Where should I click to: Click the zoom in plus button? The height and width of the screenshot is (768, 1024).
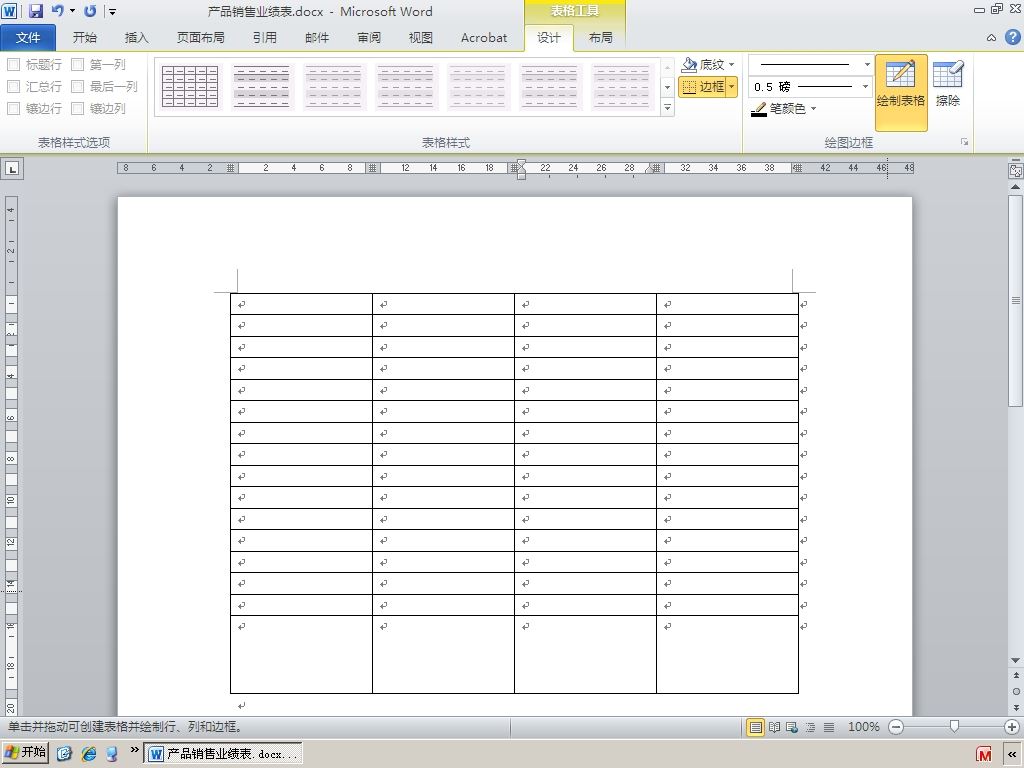(1012, 727)
